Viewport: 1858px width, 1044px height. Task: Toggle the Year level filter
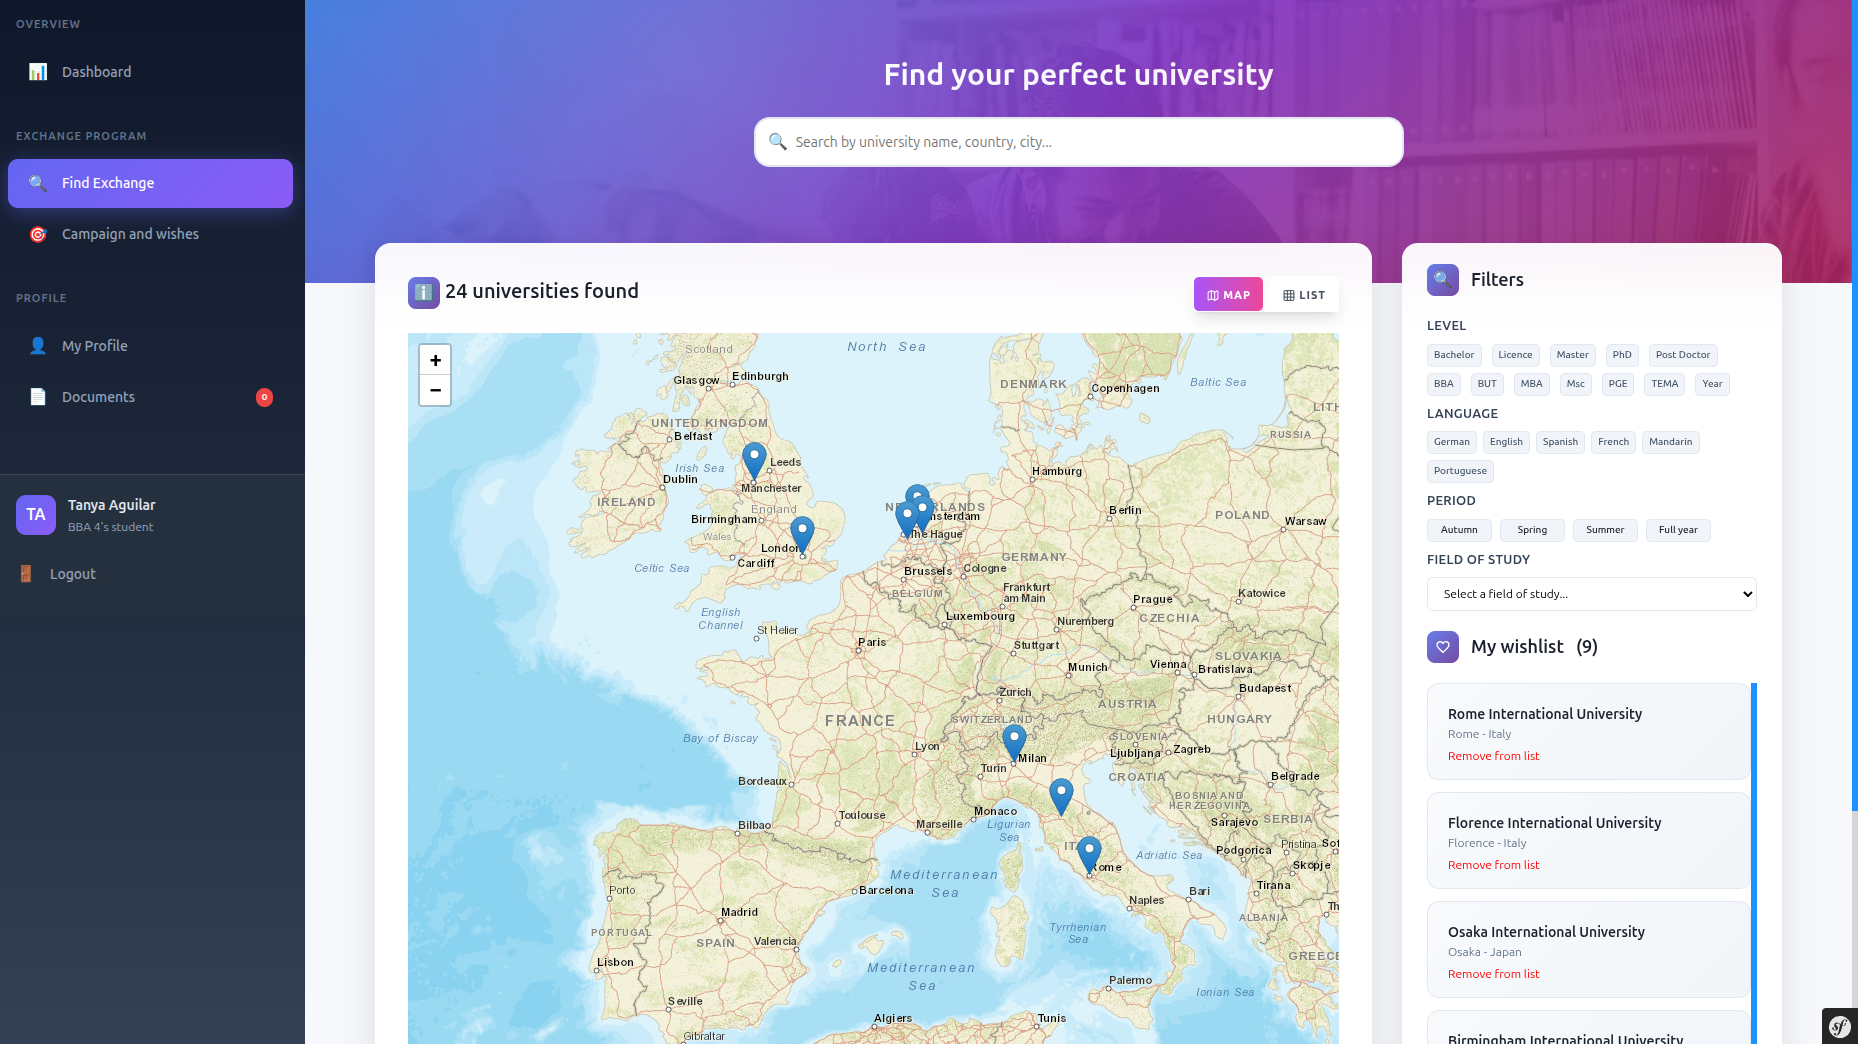click(1713, 384)
